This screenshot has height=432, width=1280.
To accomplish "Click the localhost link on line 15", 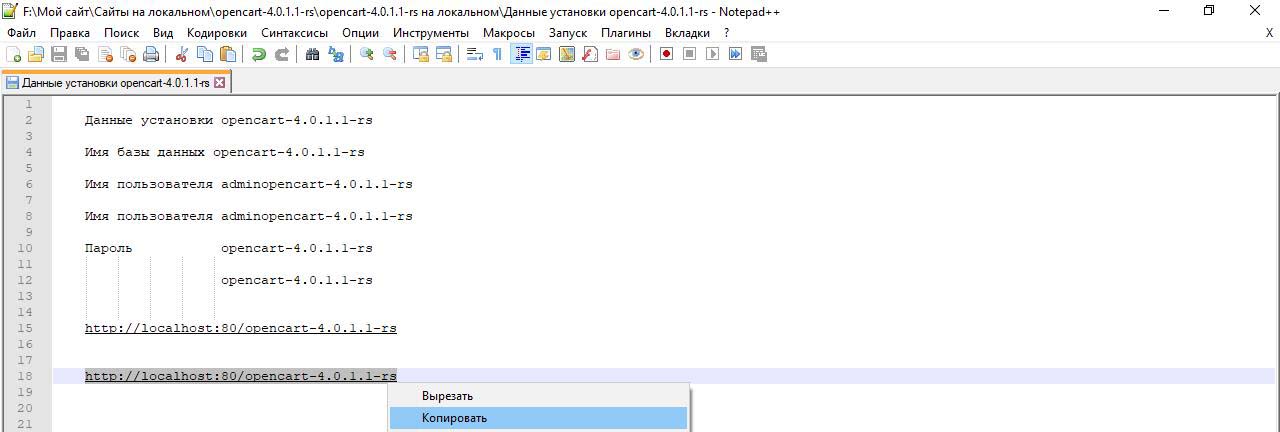I will click(x=240, y=328).
